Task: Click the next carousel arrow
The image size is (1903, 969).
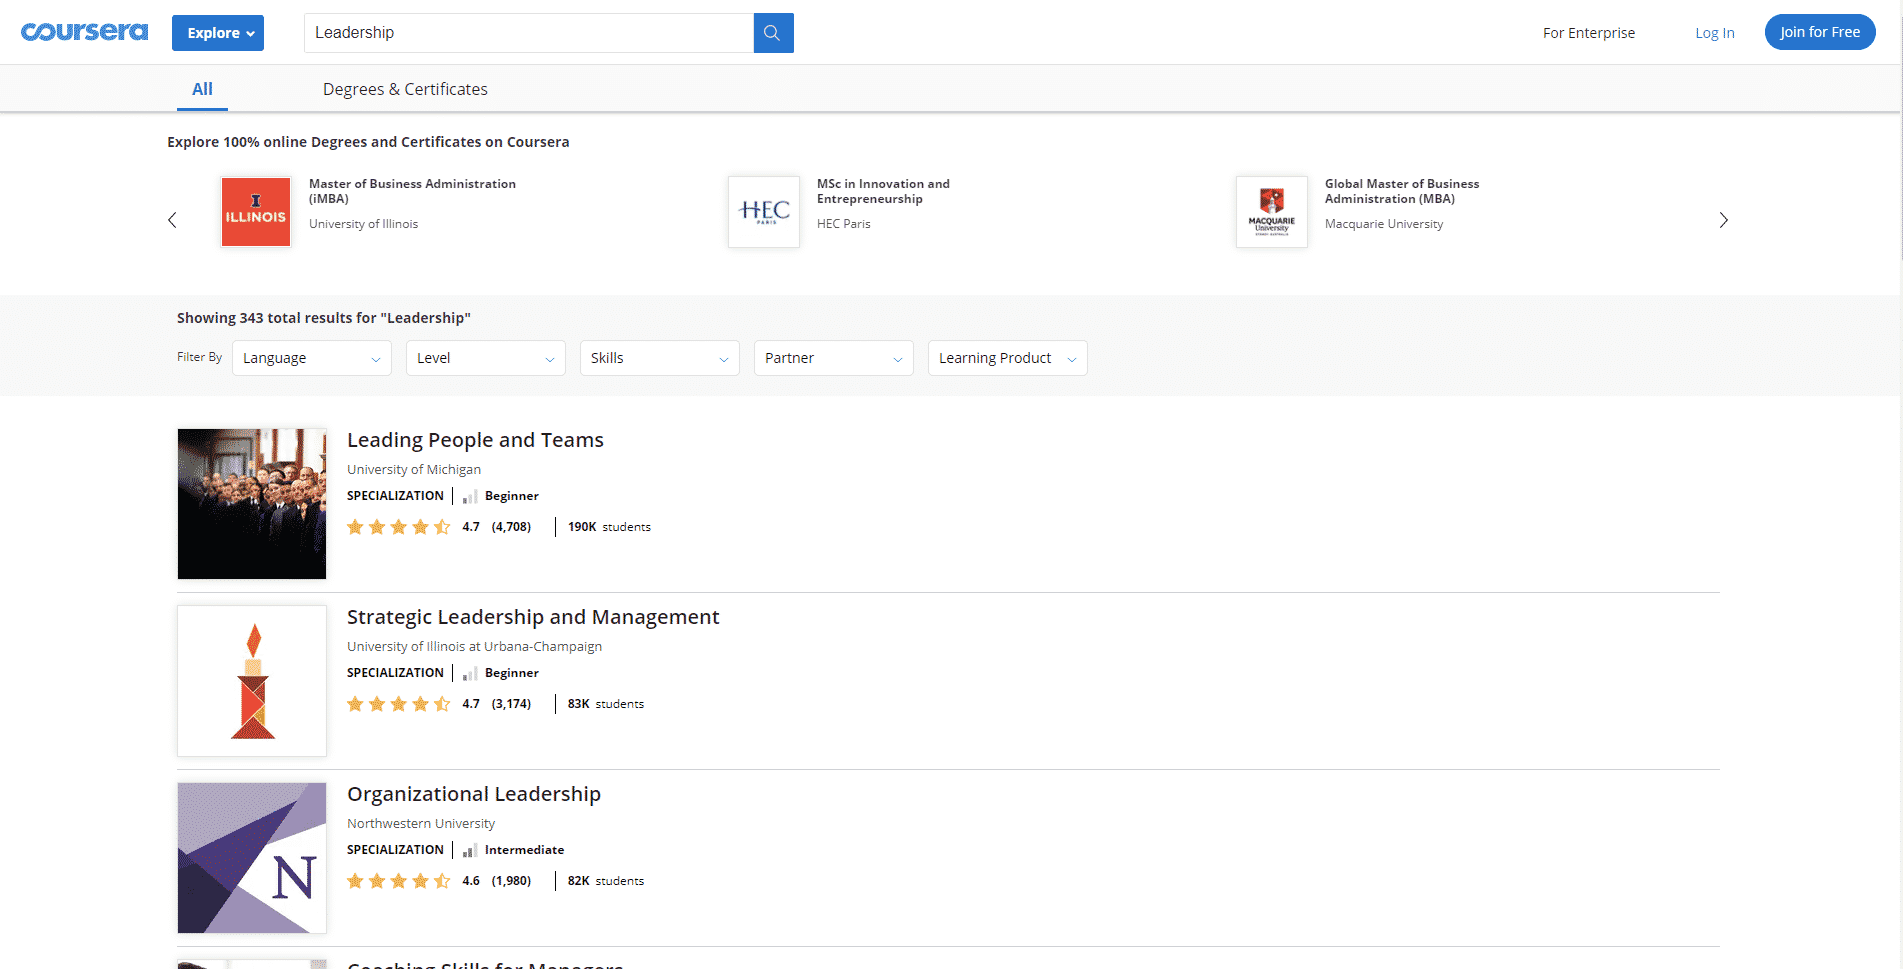Action: coord(1723,220)
